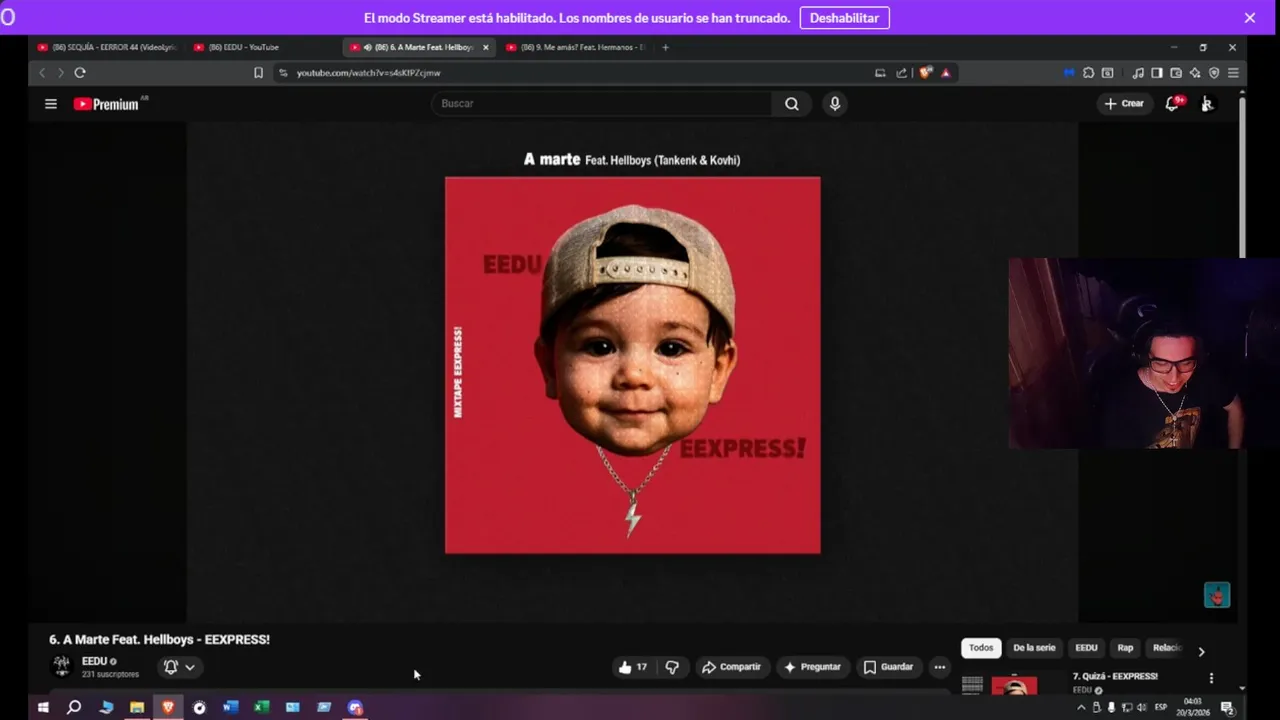The height and width of the screenshot is (720, 1280).
Task: Open Excel from the taskbar
Action: [261, 707]
